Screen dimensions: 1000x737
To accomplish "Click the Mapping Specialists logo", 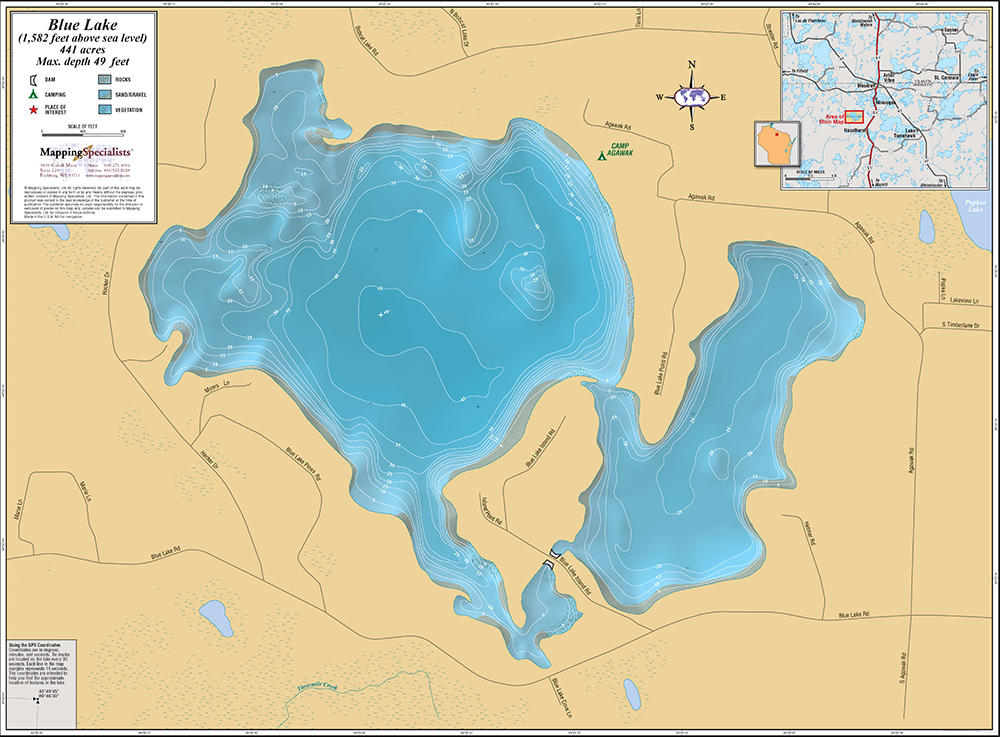I will click(86, 151).
